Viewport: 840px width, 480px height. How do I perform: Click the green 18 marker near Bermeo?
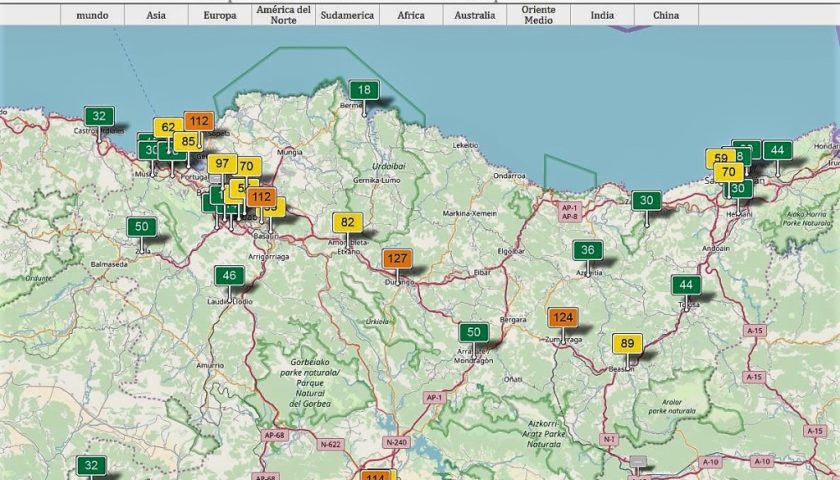(x=364, y=91)
